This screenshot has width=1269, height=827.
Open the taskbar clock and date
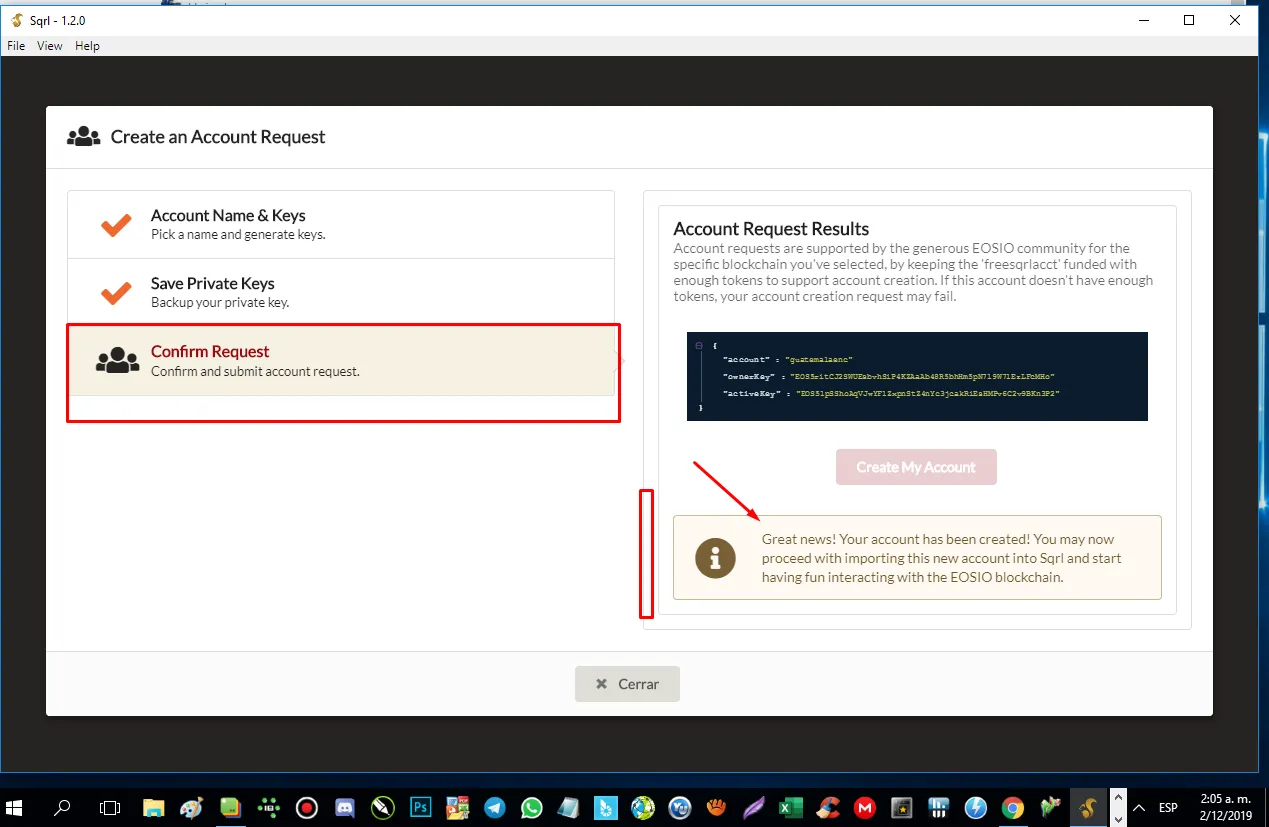pos(1224,807)
